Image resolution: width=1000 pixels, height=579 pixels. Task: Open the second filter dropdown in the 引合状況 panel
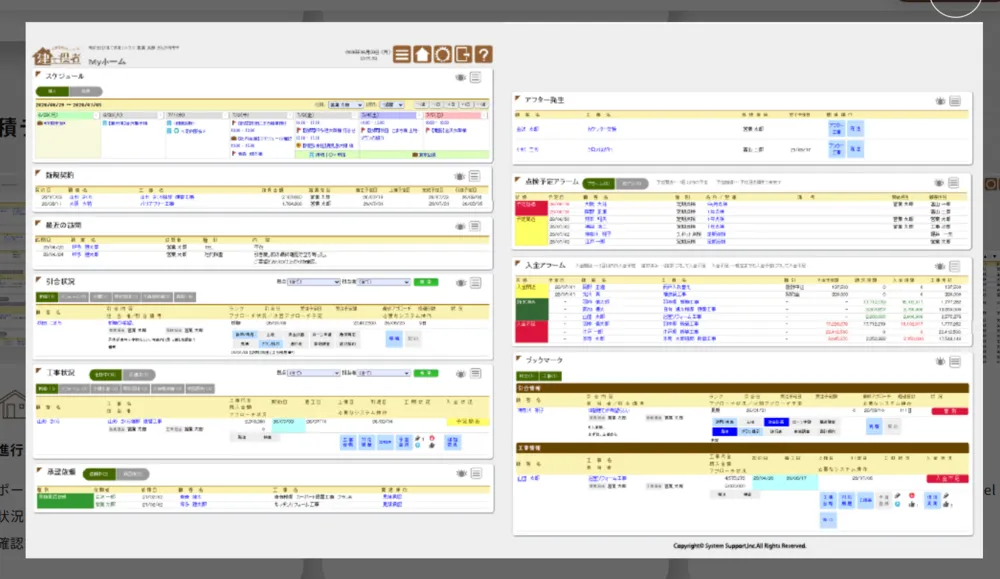click(383, 282)
